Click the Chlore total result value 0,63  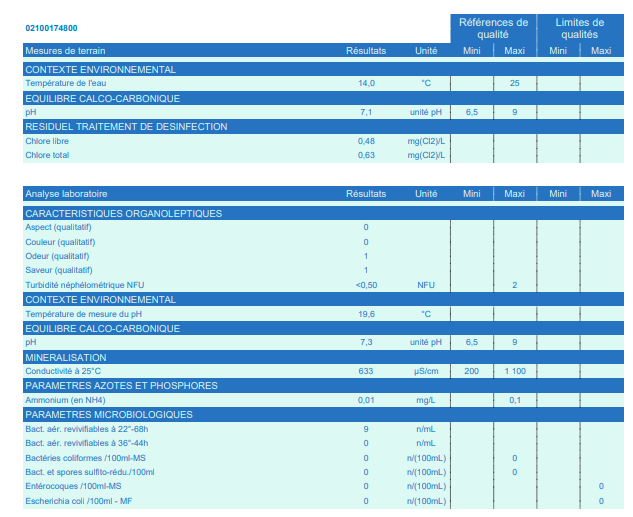pyautogui.click(x=366, y=155)
